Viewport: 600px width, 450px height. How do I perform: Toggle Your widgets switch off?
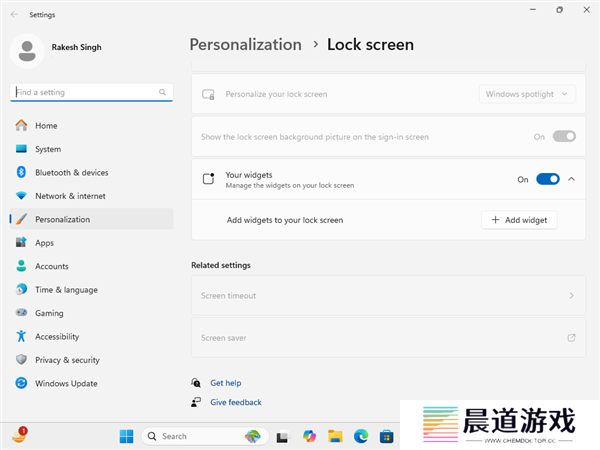pos(548,179)
